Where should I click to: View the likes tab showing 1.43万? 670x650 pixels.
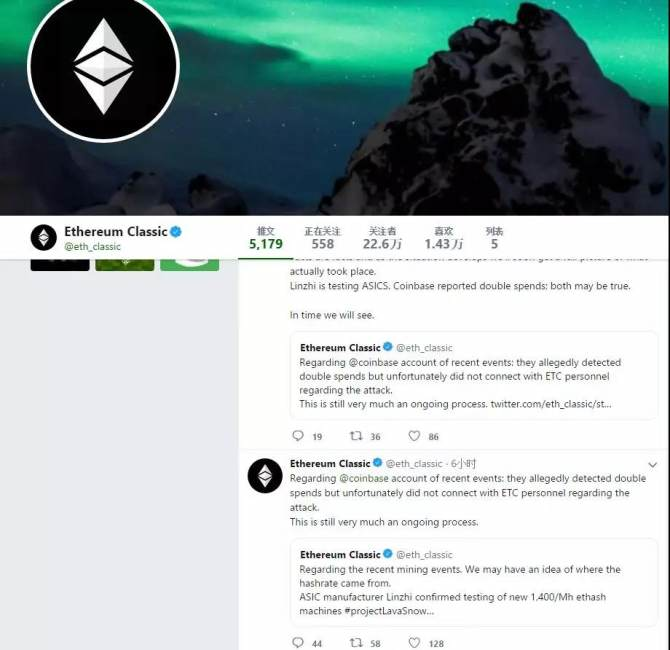pos(444,238)
